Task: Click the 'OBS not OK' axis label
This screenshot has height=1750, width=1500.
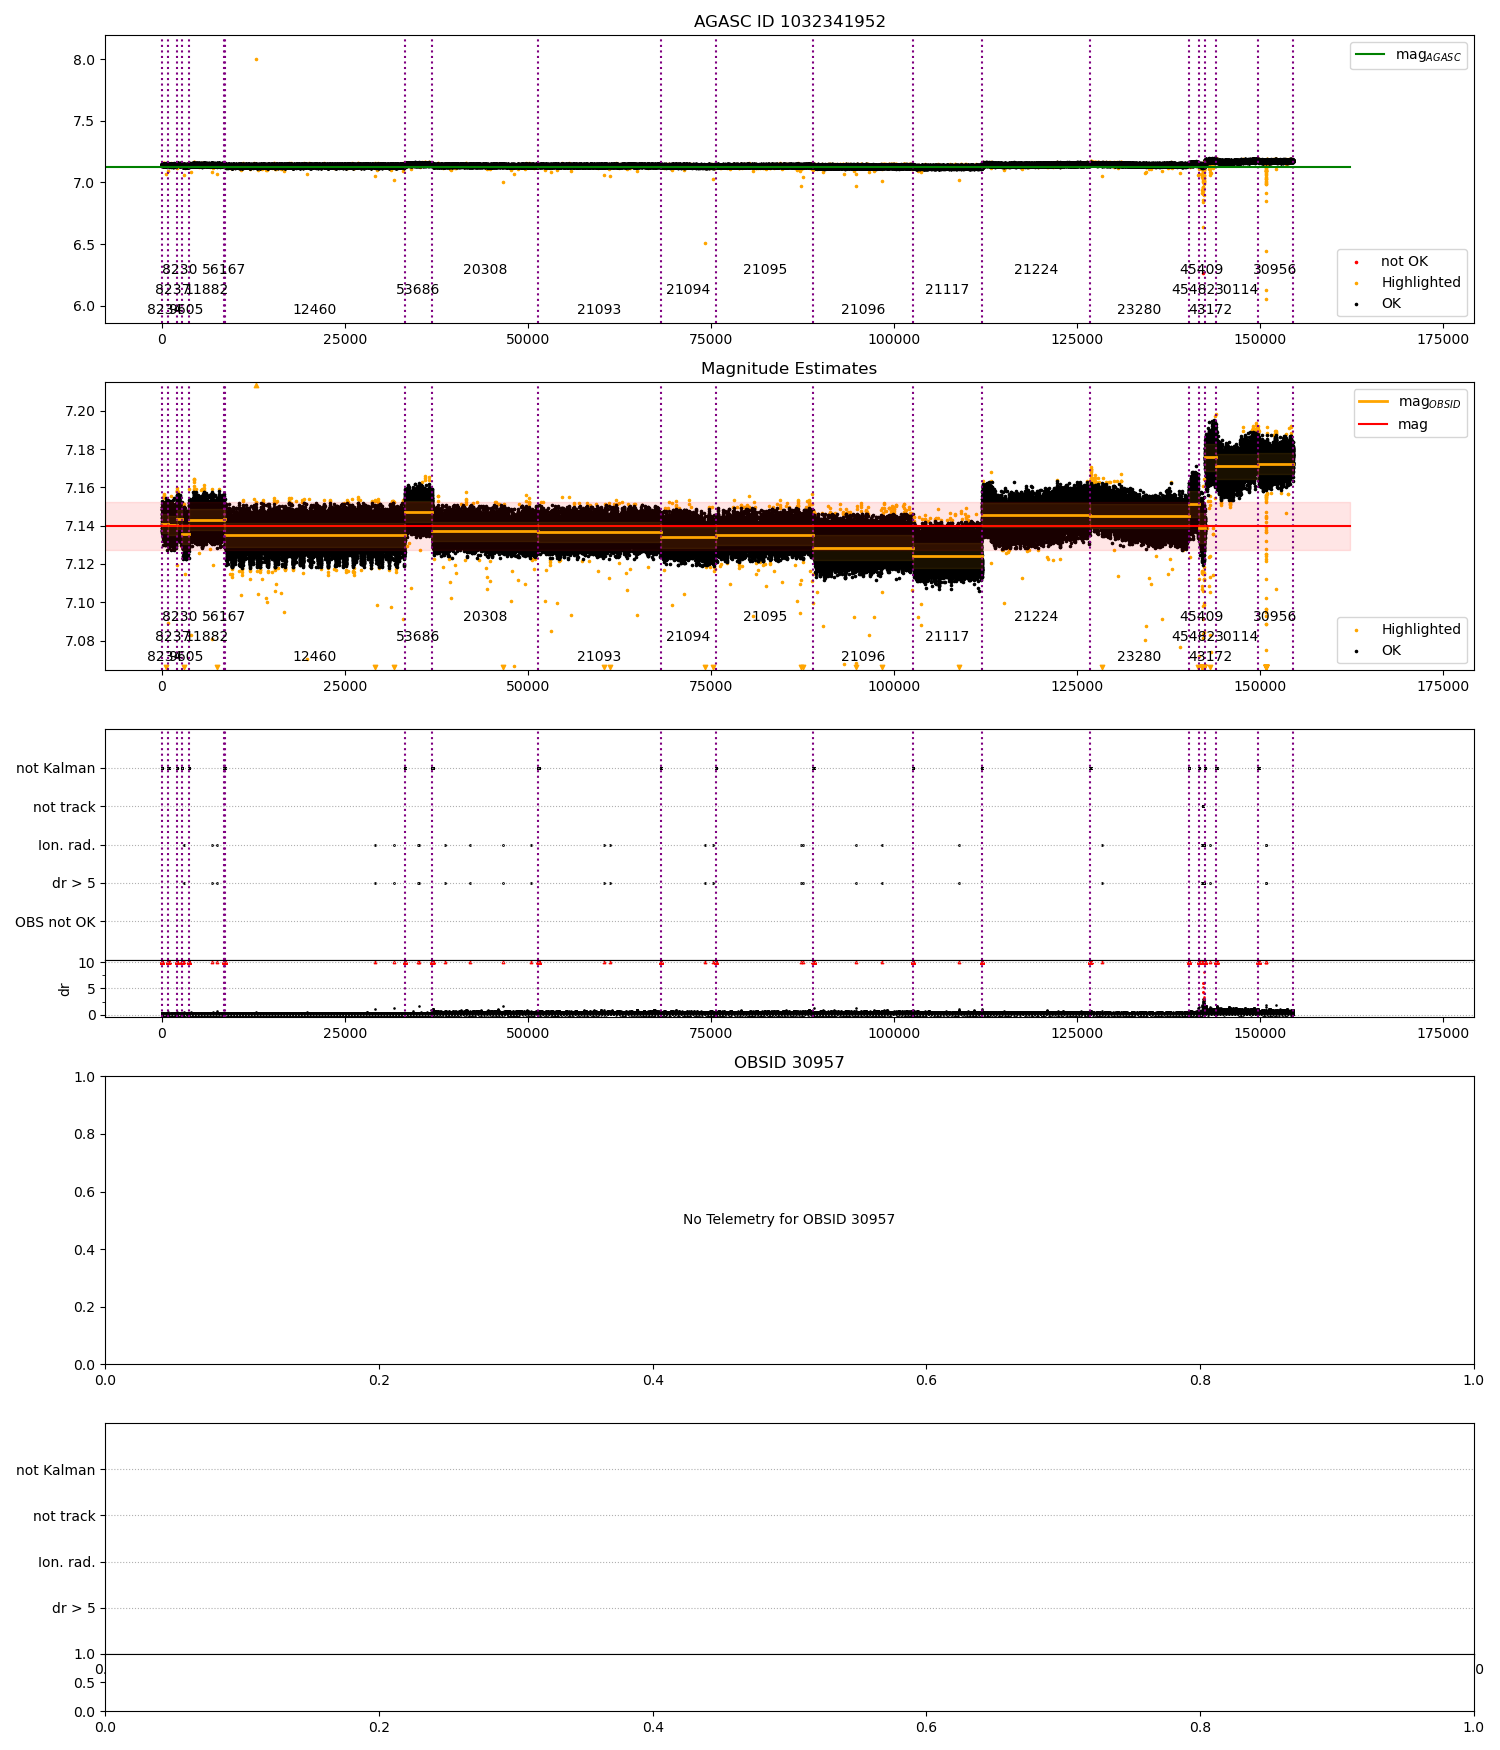Action: point(55,922)
